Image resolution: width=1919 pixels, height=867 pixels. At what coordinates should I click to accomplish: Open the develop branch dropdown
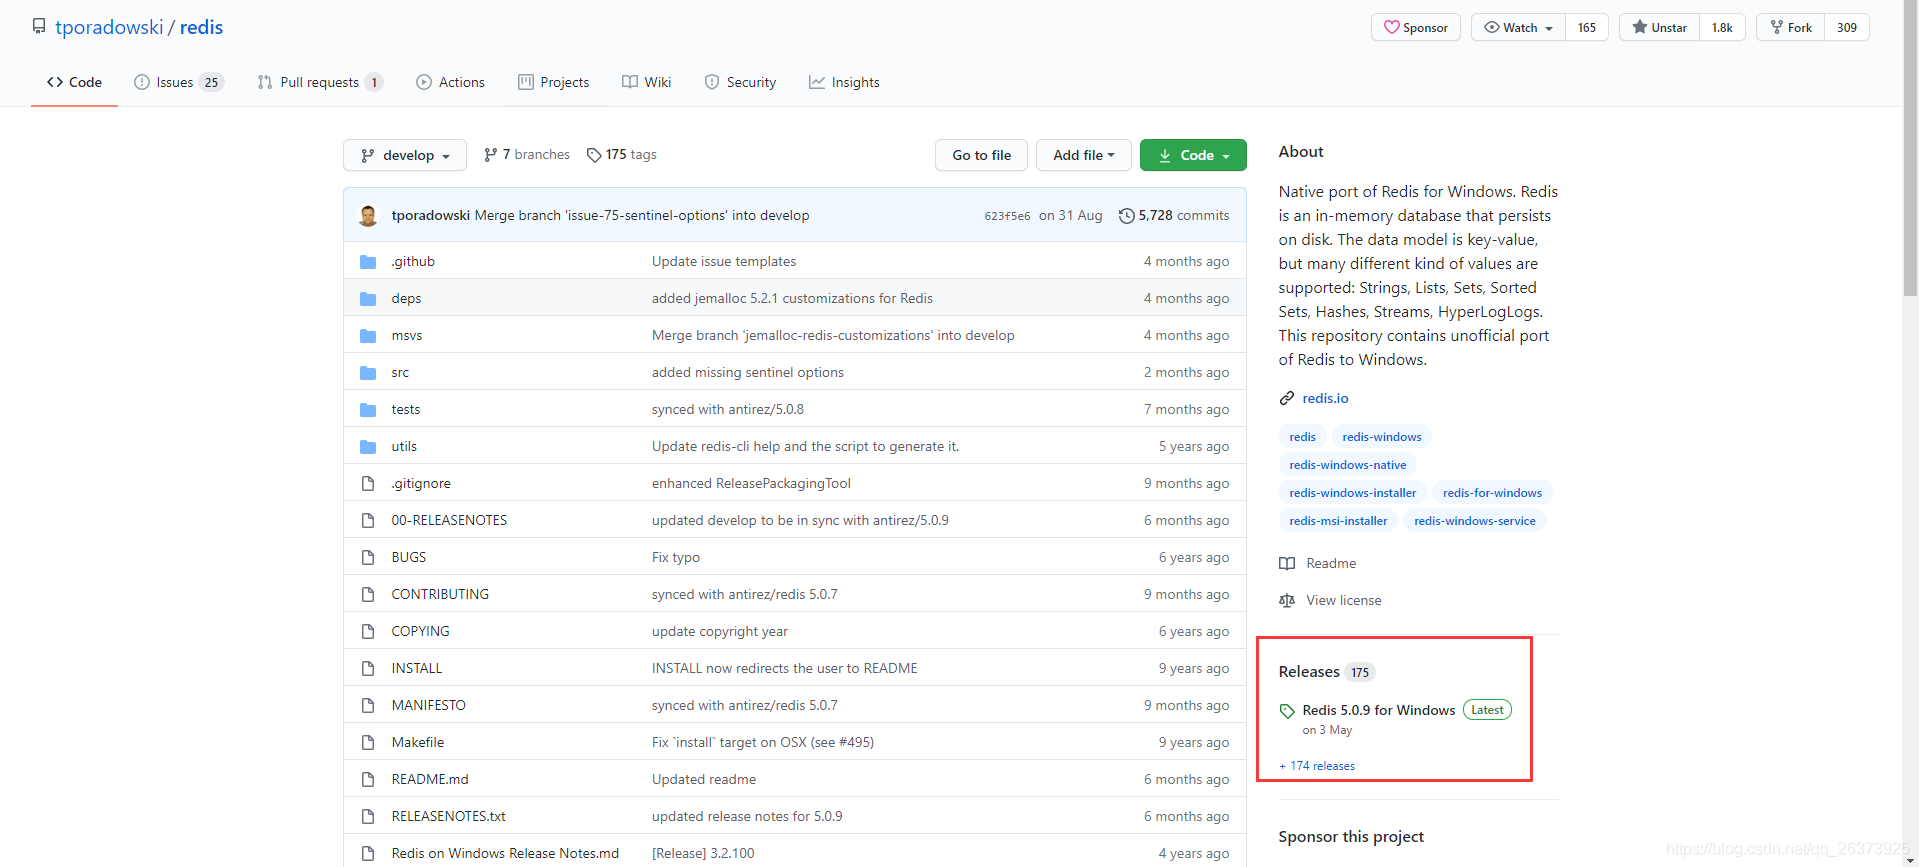point(405,155)
